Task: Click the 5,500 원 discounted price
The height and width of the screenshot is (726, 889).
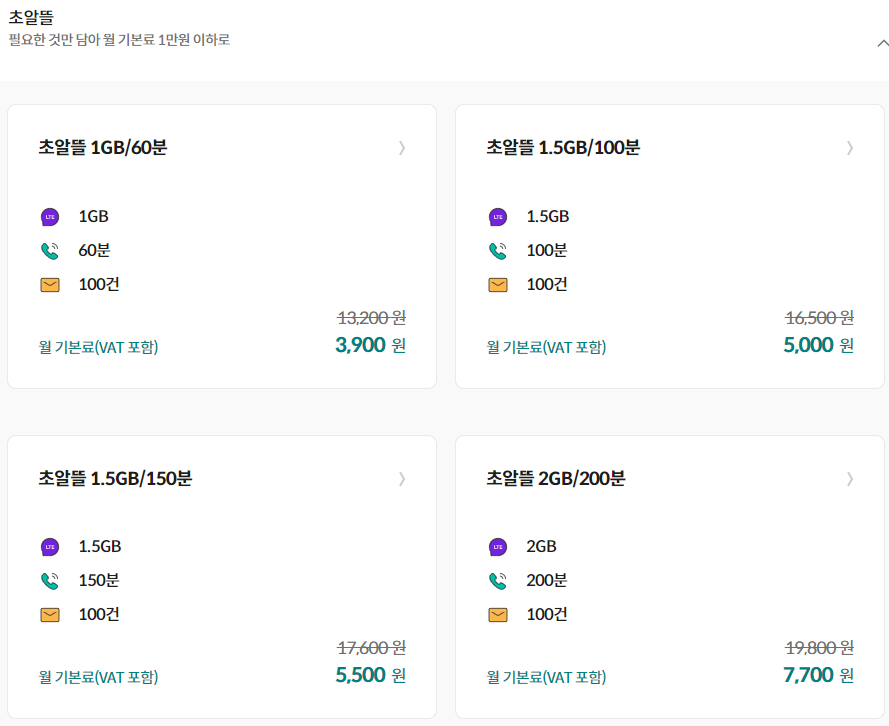Action: tap(370, 675)
